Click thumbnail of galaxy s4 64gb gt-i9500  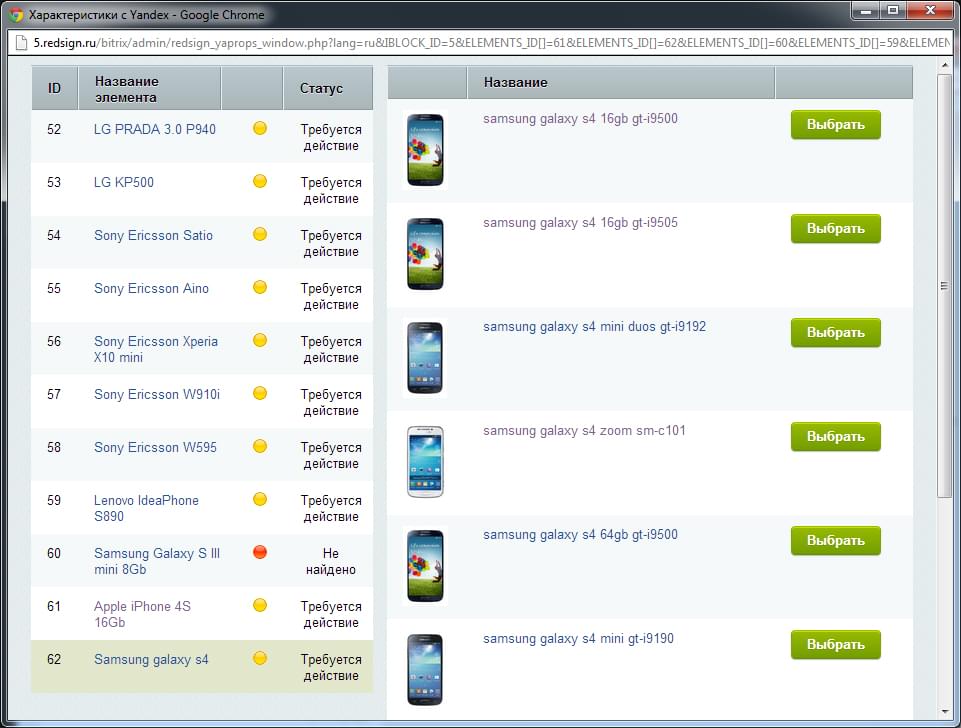(425, 566)
